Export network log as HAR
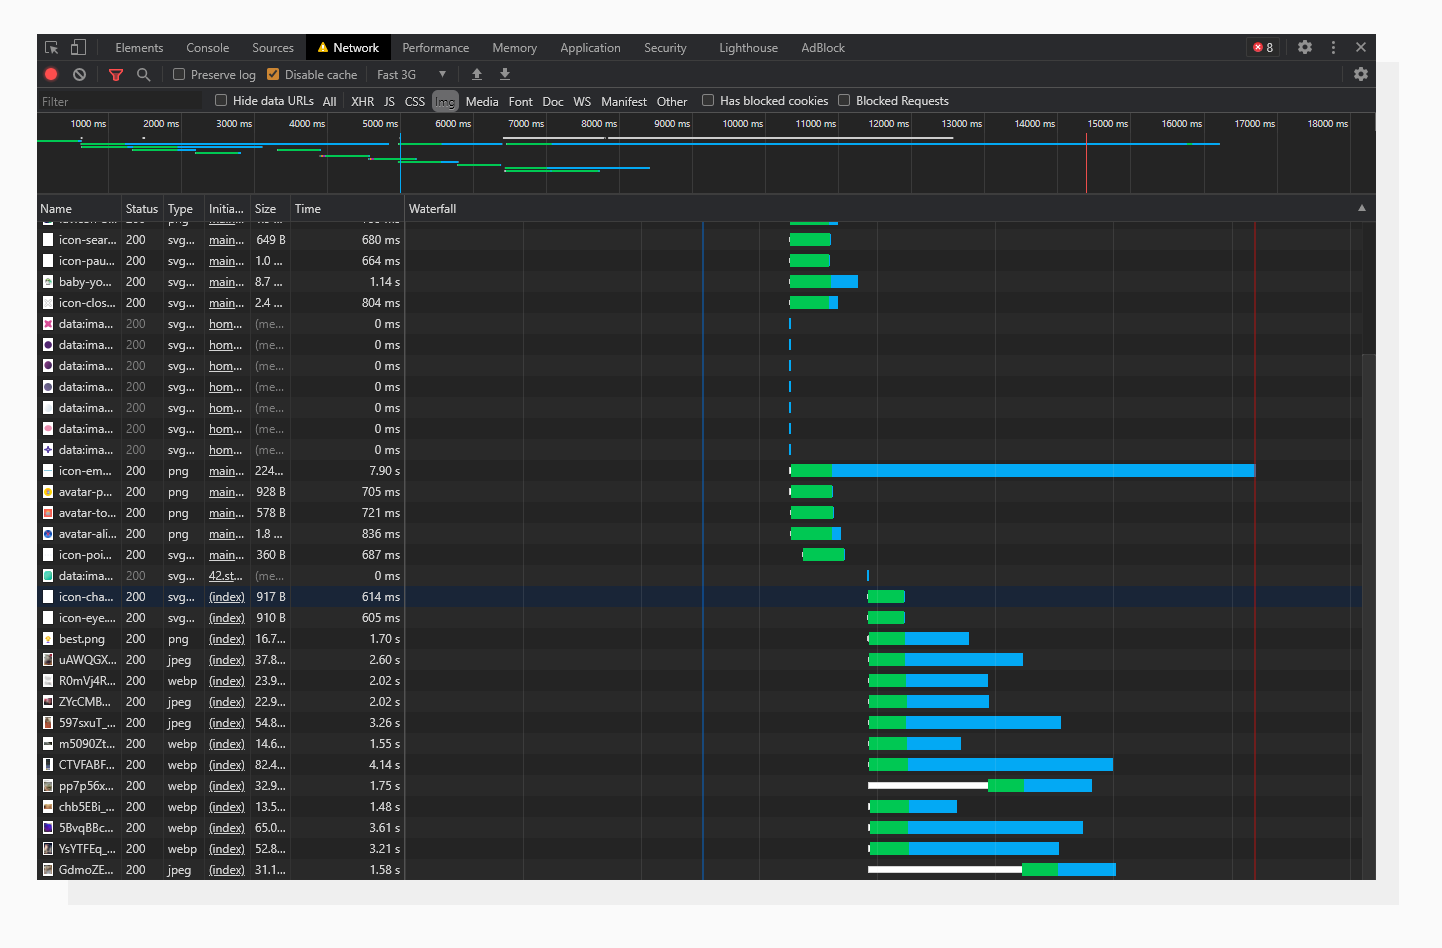This screenshot has height=948, width=1442. tap(505, 74)
